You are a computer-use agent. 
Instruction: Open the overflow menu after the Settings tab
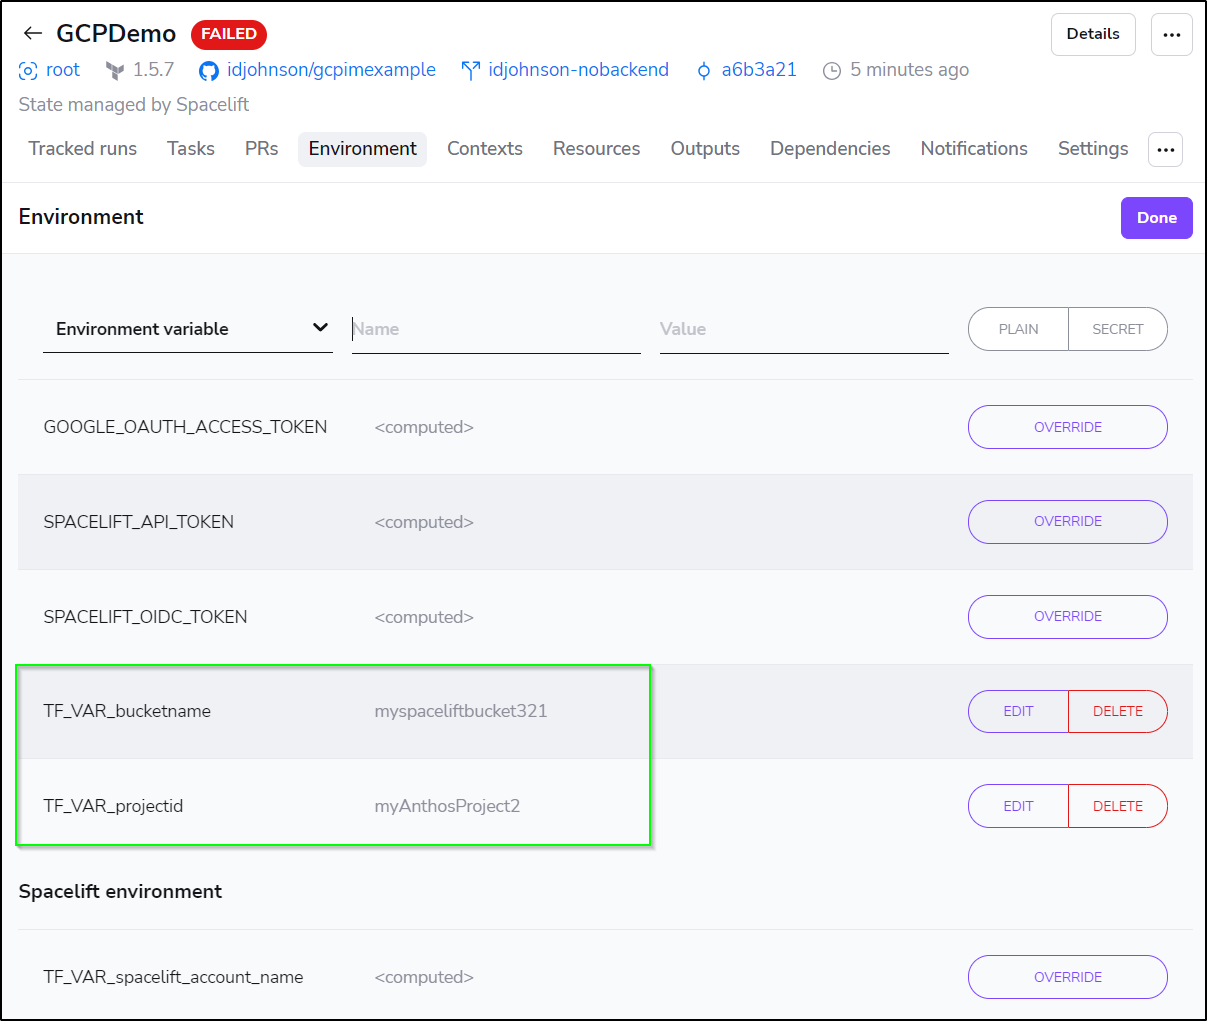[x=1166, y=149]
